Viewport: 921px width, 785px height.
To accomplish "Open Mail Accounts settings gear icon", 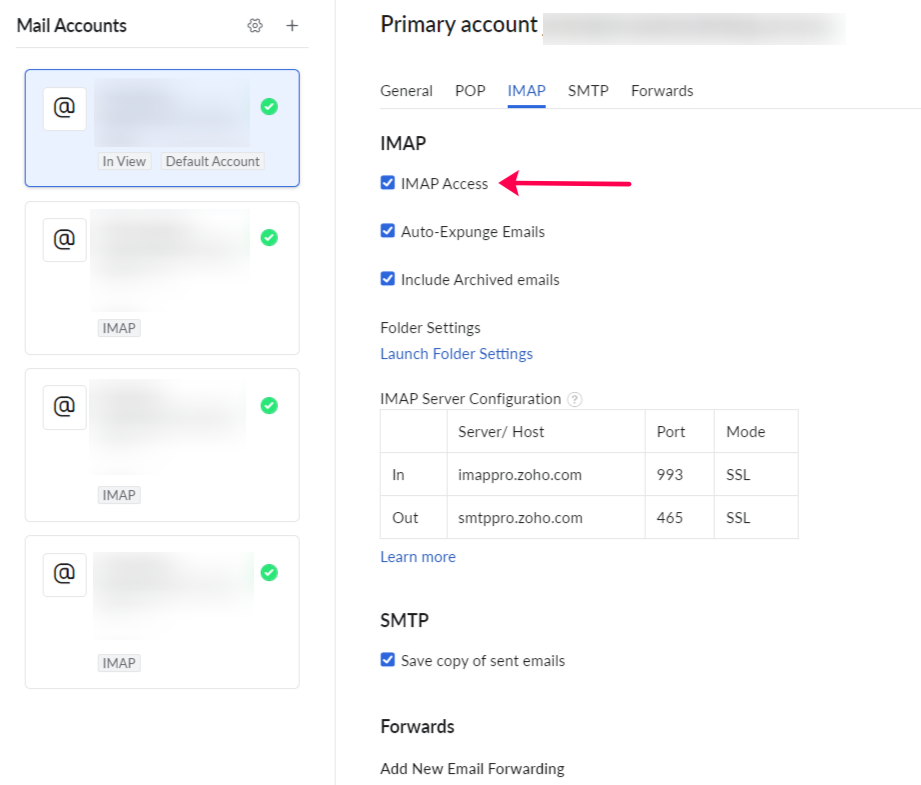I will pos(255,26).
